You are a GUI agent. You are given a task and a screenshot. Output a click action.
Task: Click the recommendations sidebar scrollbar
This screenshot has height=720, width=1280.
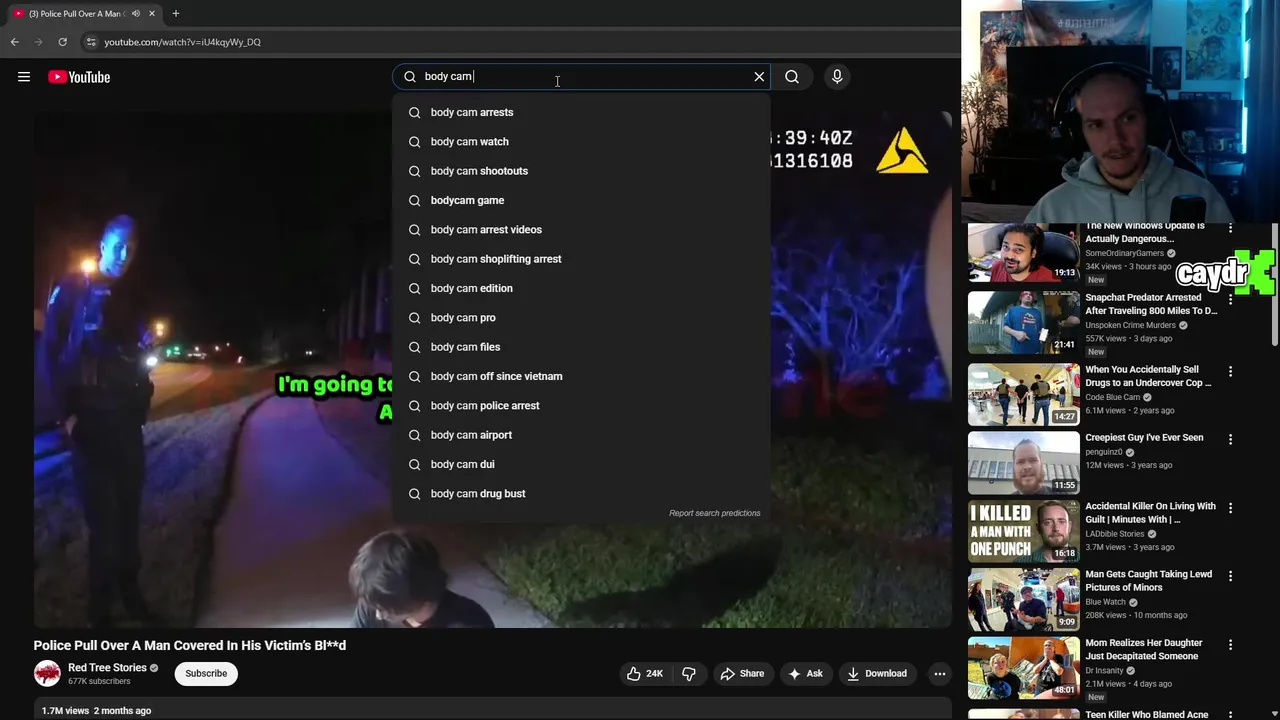point(1275,285)
